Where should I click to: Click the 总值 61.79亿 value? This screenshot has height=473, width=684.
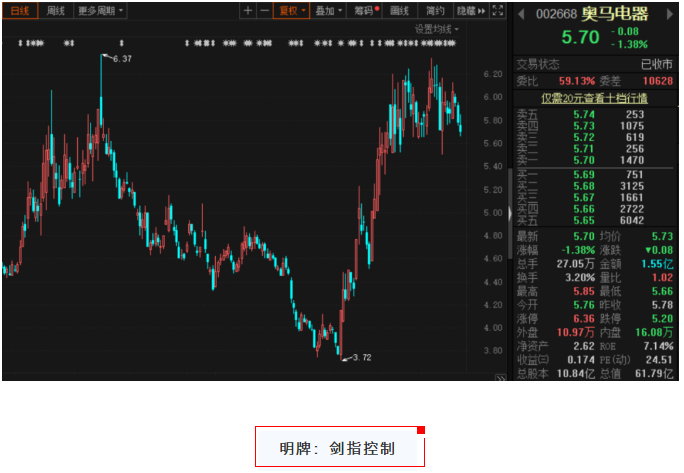[x=654, y=374]
